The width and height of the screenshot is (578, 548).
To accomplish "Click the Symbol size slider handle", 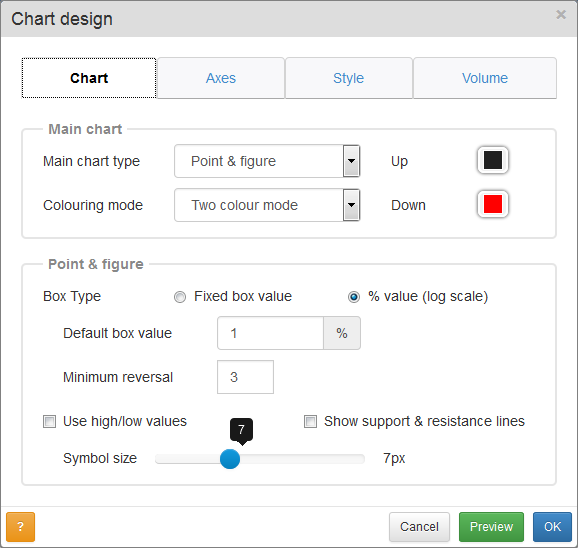I will (230, 459).
